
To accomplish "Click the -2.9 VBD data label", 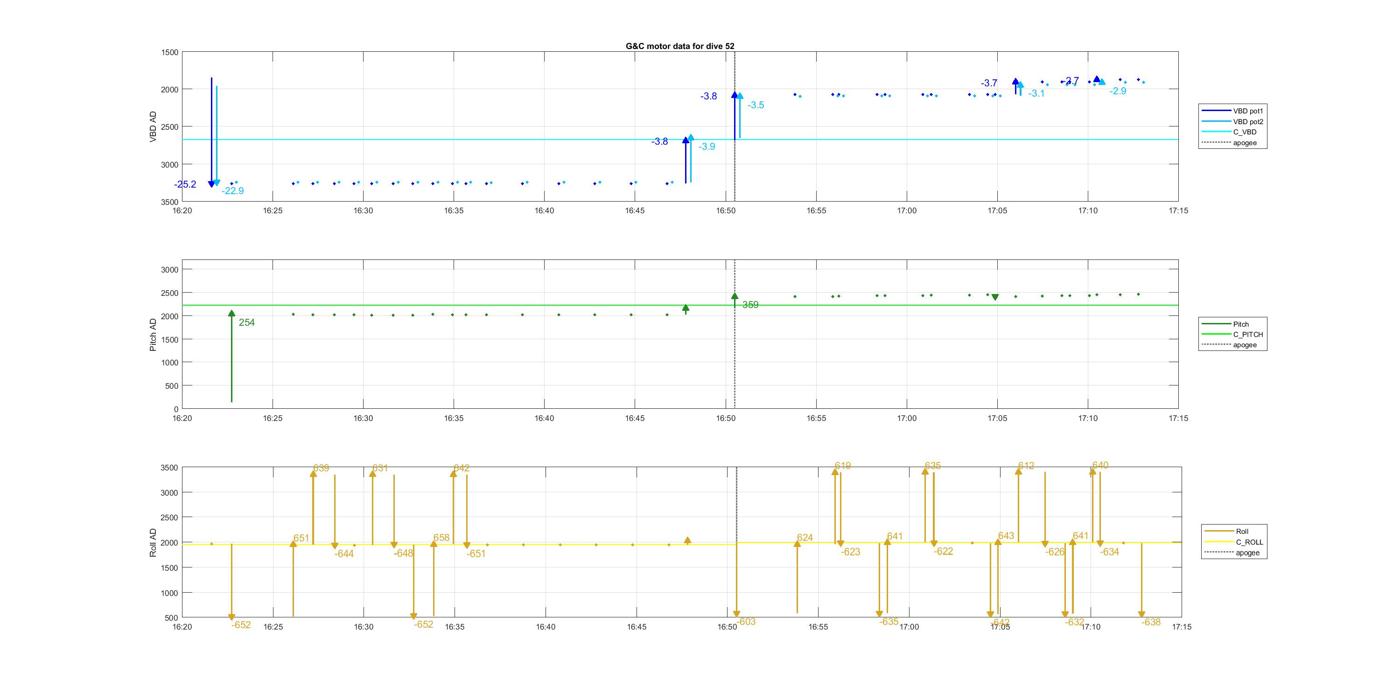I will tap(1118, 91).
